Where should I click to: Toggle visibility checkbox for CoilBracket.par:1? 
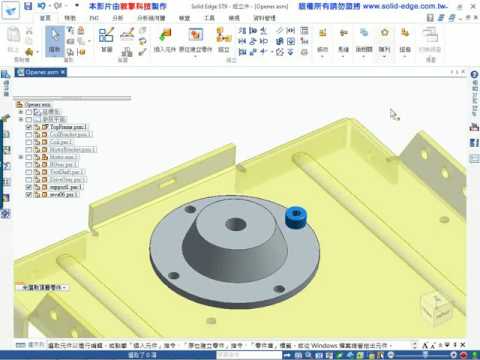click(x=29, y=135)
